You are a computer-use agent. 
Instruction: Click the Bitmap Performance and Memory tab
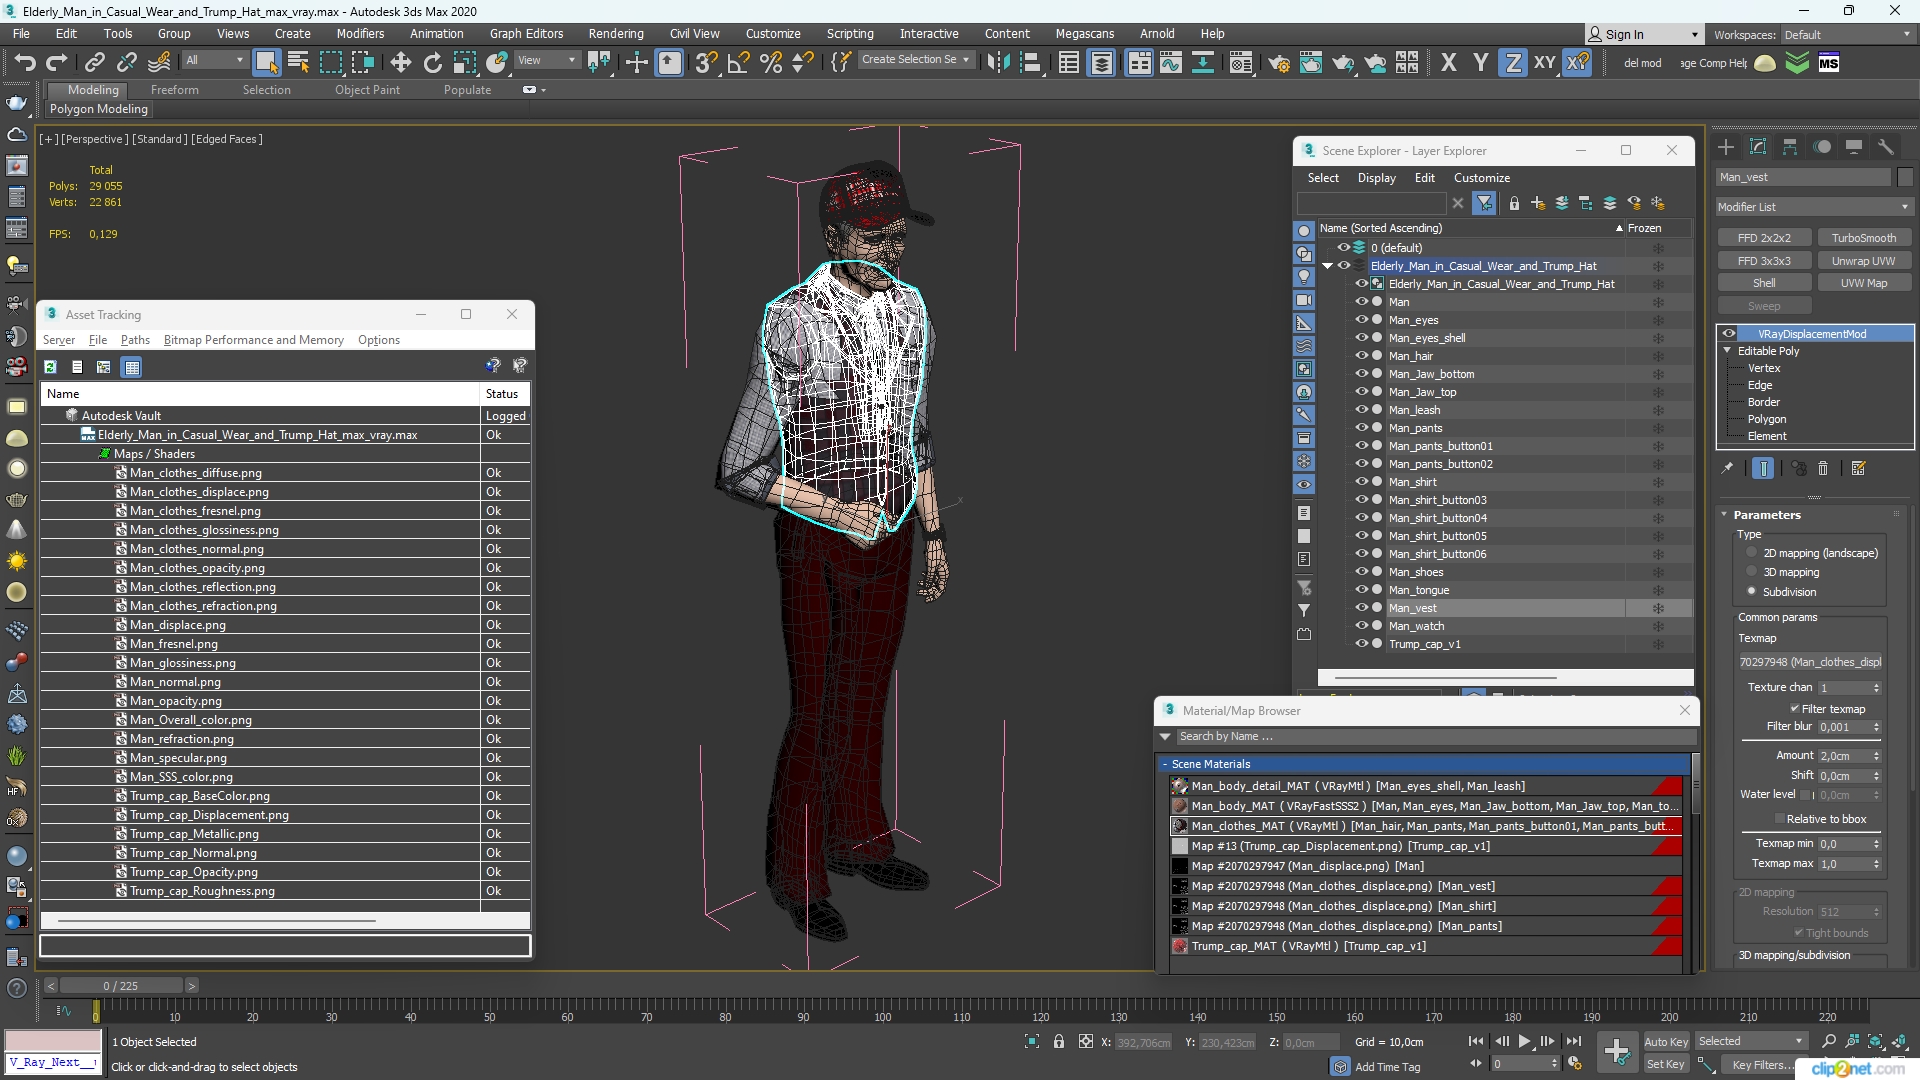click(x=253, y=340)
